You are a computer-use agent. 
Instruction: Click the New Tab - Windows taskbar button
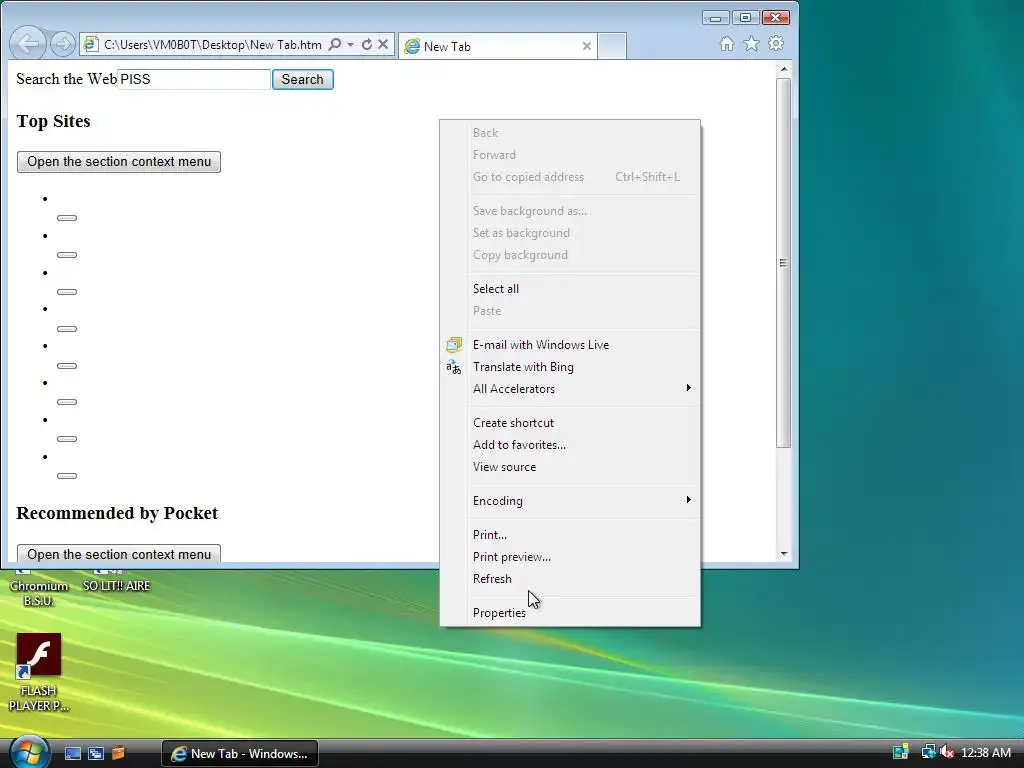[x=240, y=754]
